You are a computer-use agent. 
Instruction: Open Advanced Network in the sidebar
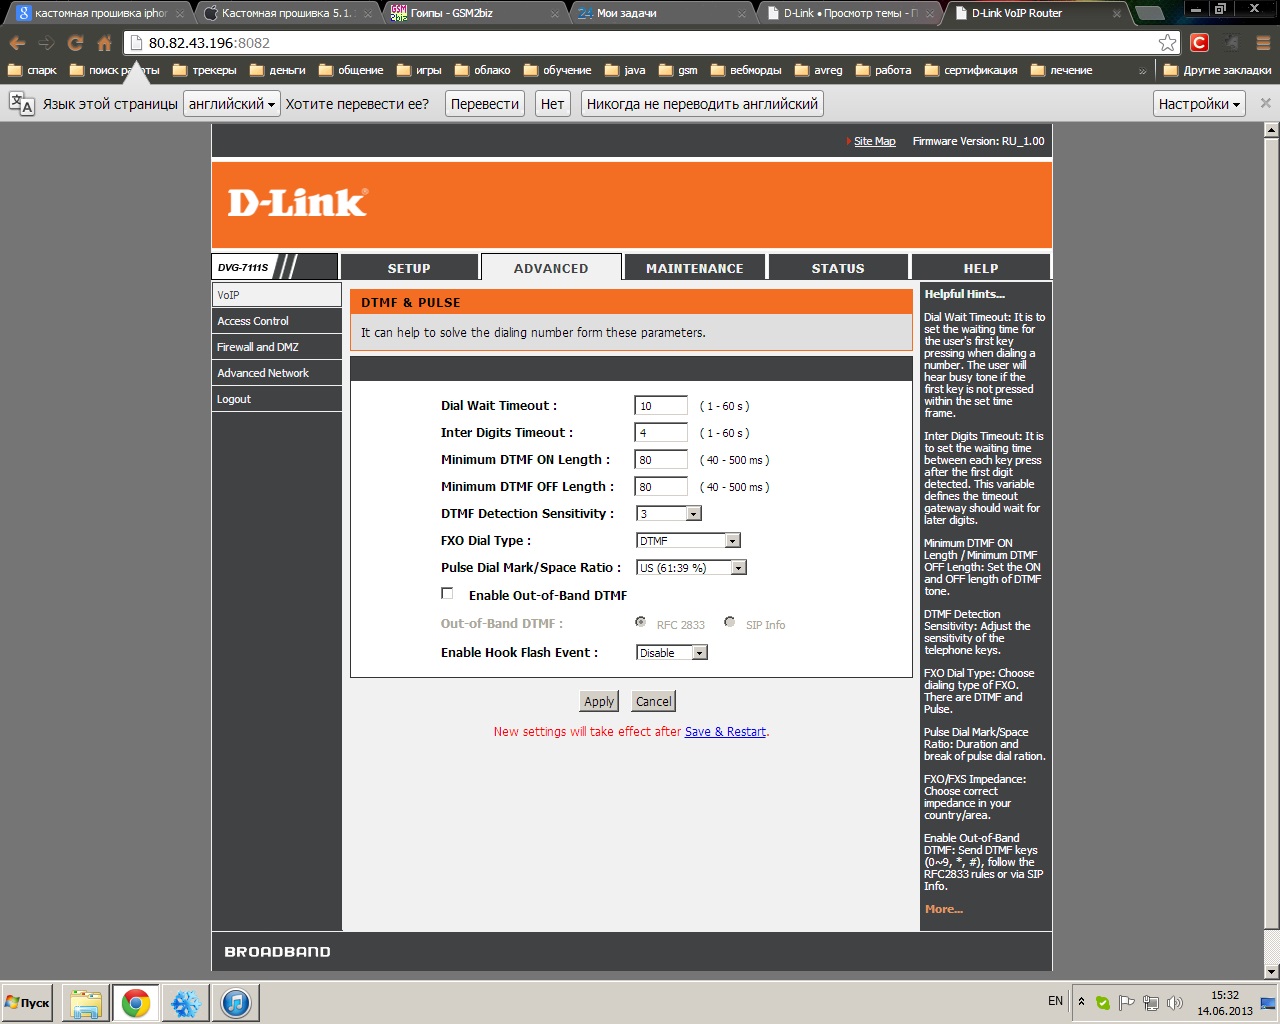(x=277, y=373)
